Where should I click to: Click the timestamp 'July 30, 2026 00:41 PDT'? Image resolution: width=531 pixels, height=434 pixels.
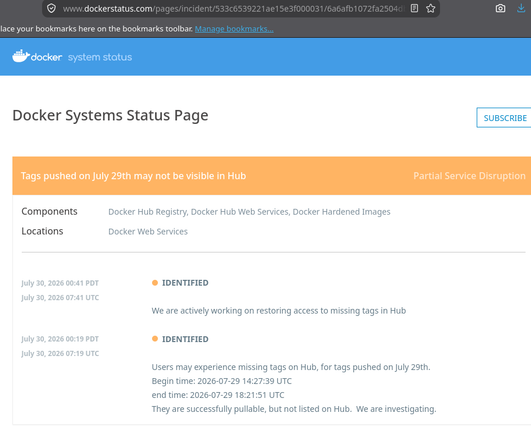[60, 283]
